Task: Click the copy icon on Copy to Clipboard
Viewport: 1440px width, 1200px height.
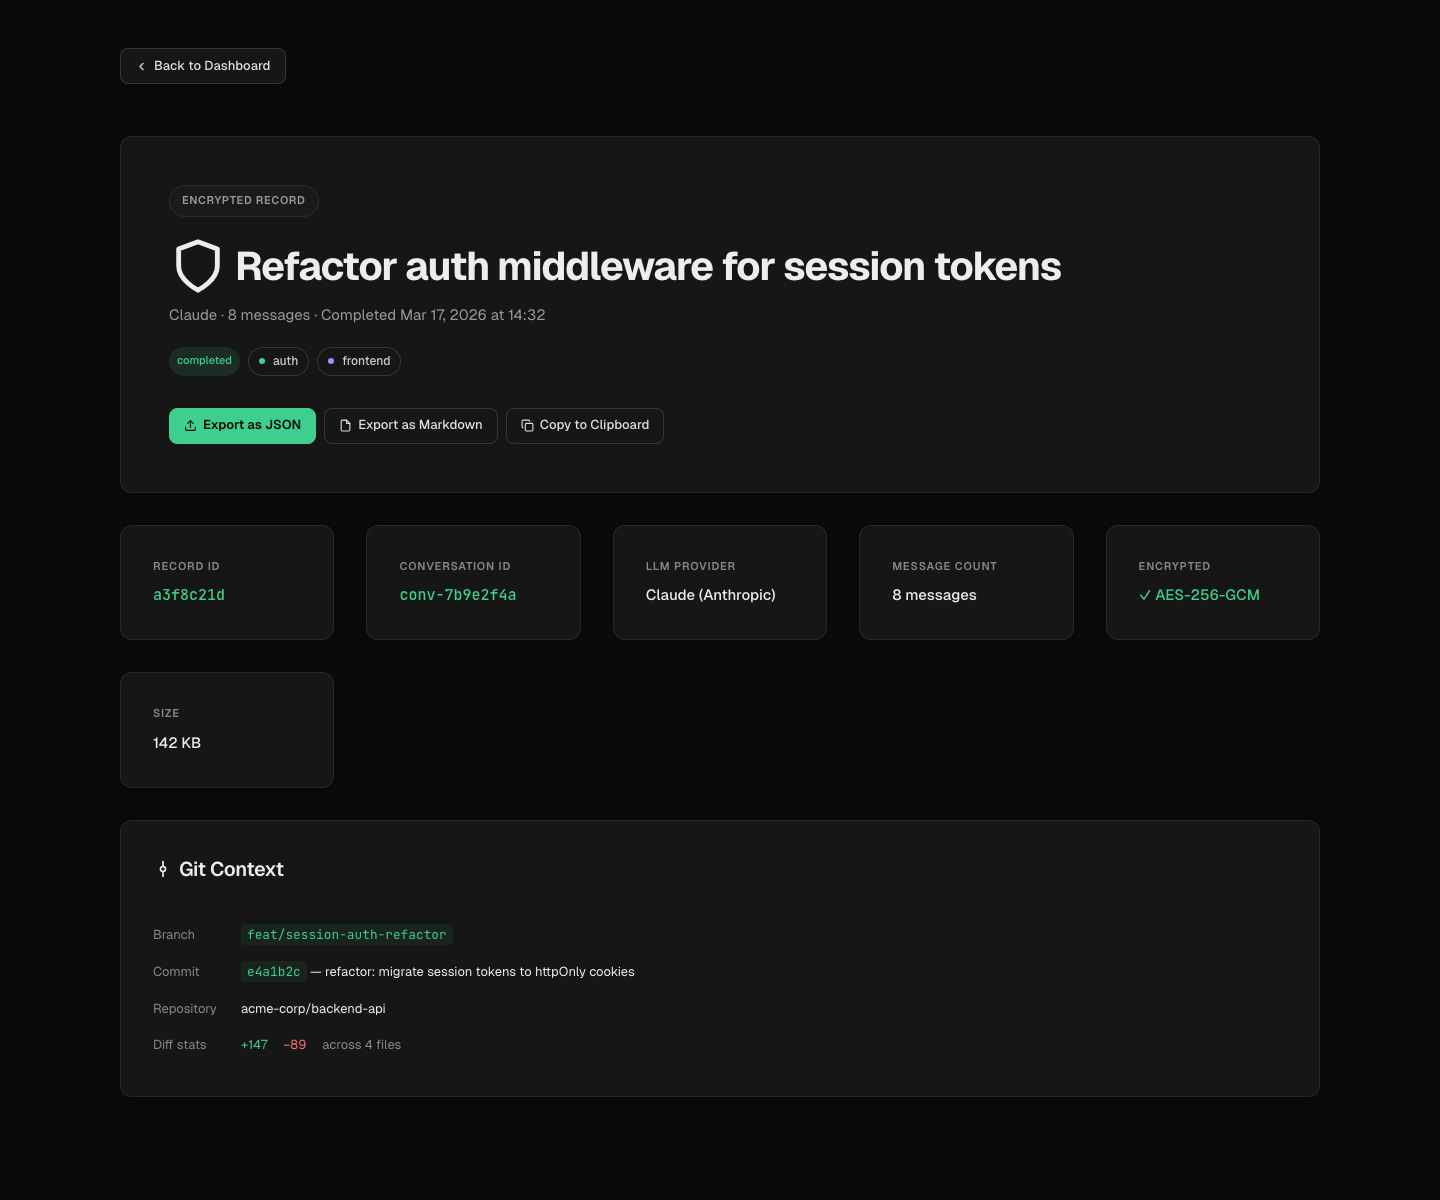Action: tap(527, 426)
